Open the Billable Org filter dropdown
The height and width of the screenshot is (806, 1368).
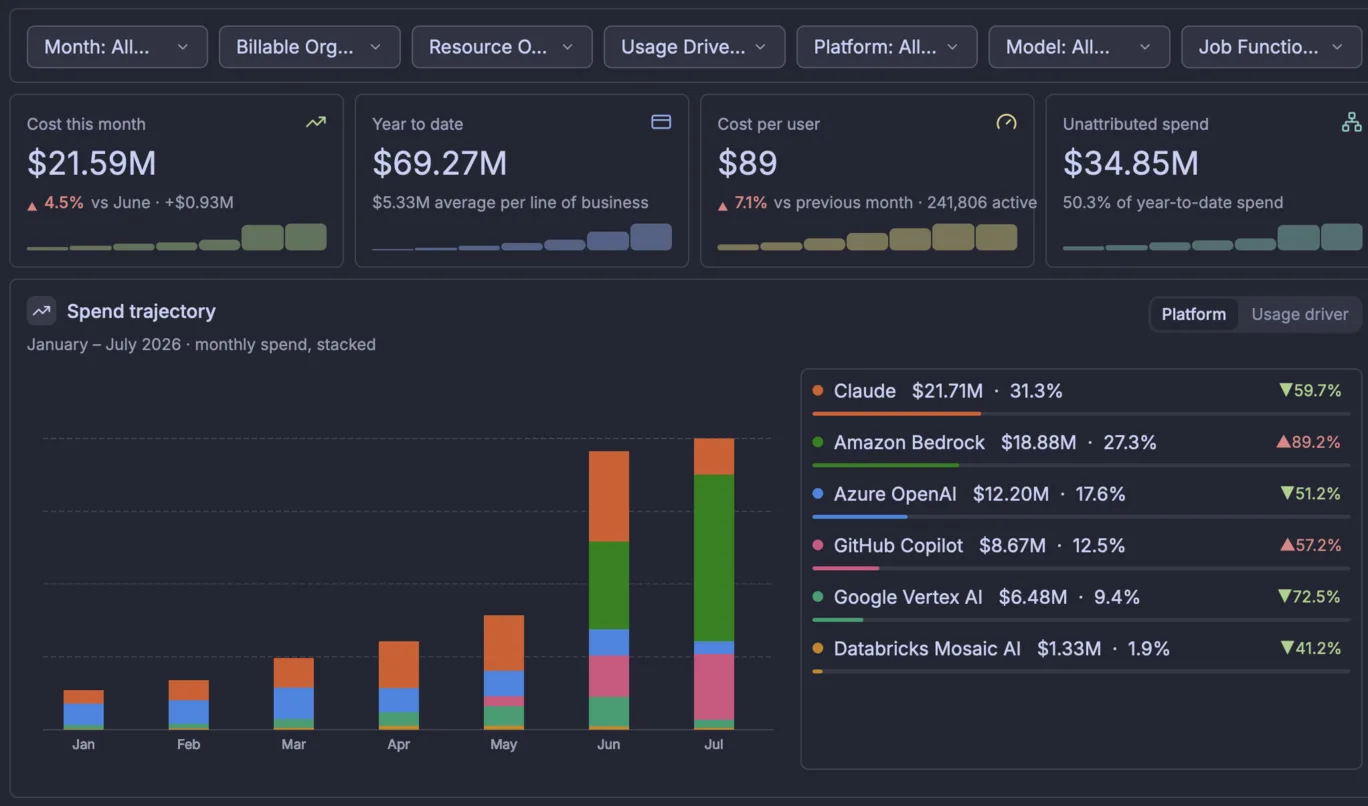(310, 47)
